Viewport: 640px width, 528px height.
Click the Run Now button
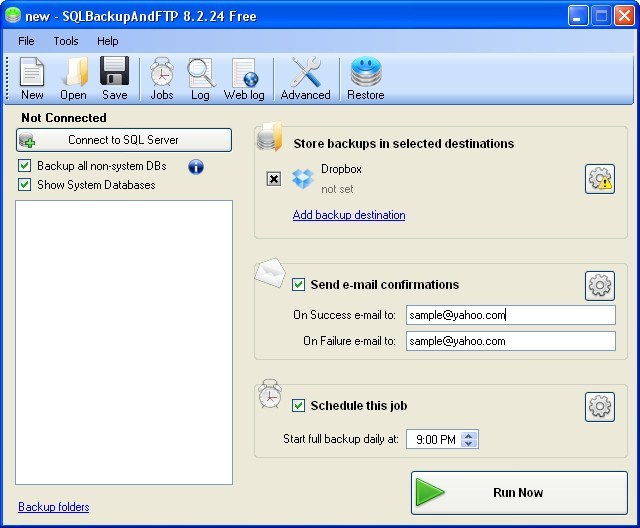519,493
